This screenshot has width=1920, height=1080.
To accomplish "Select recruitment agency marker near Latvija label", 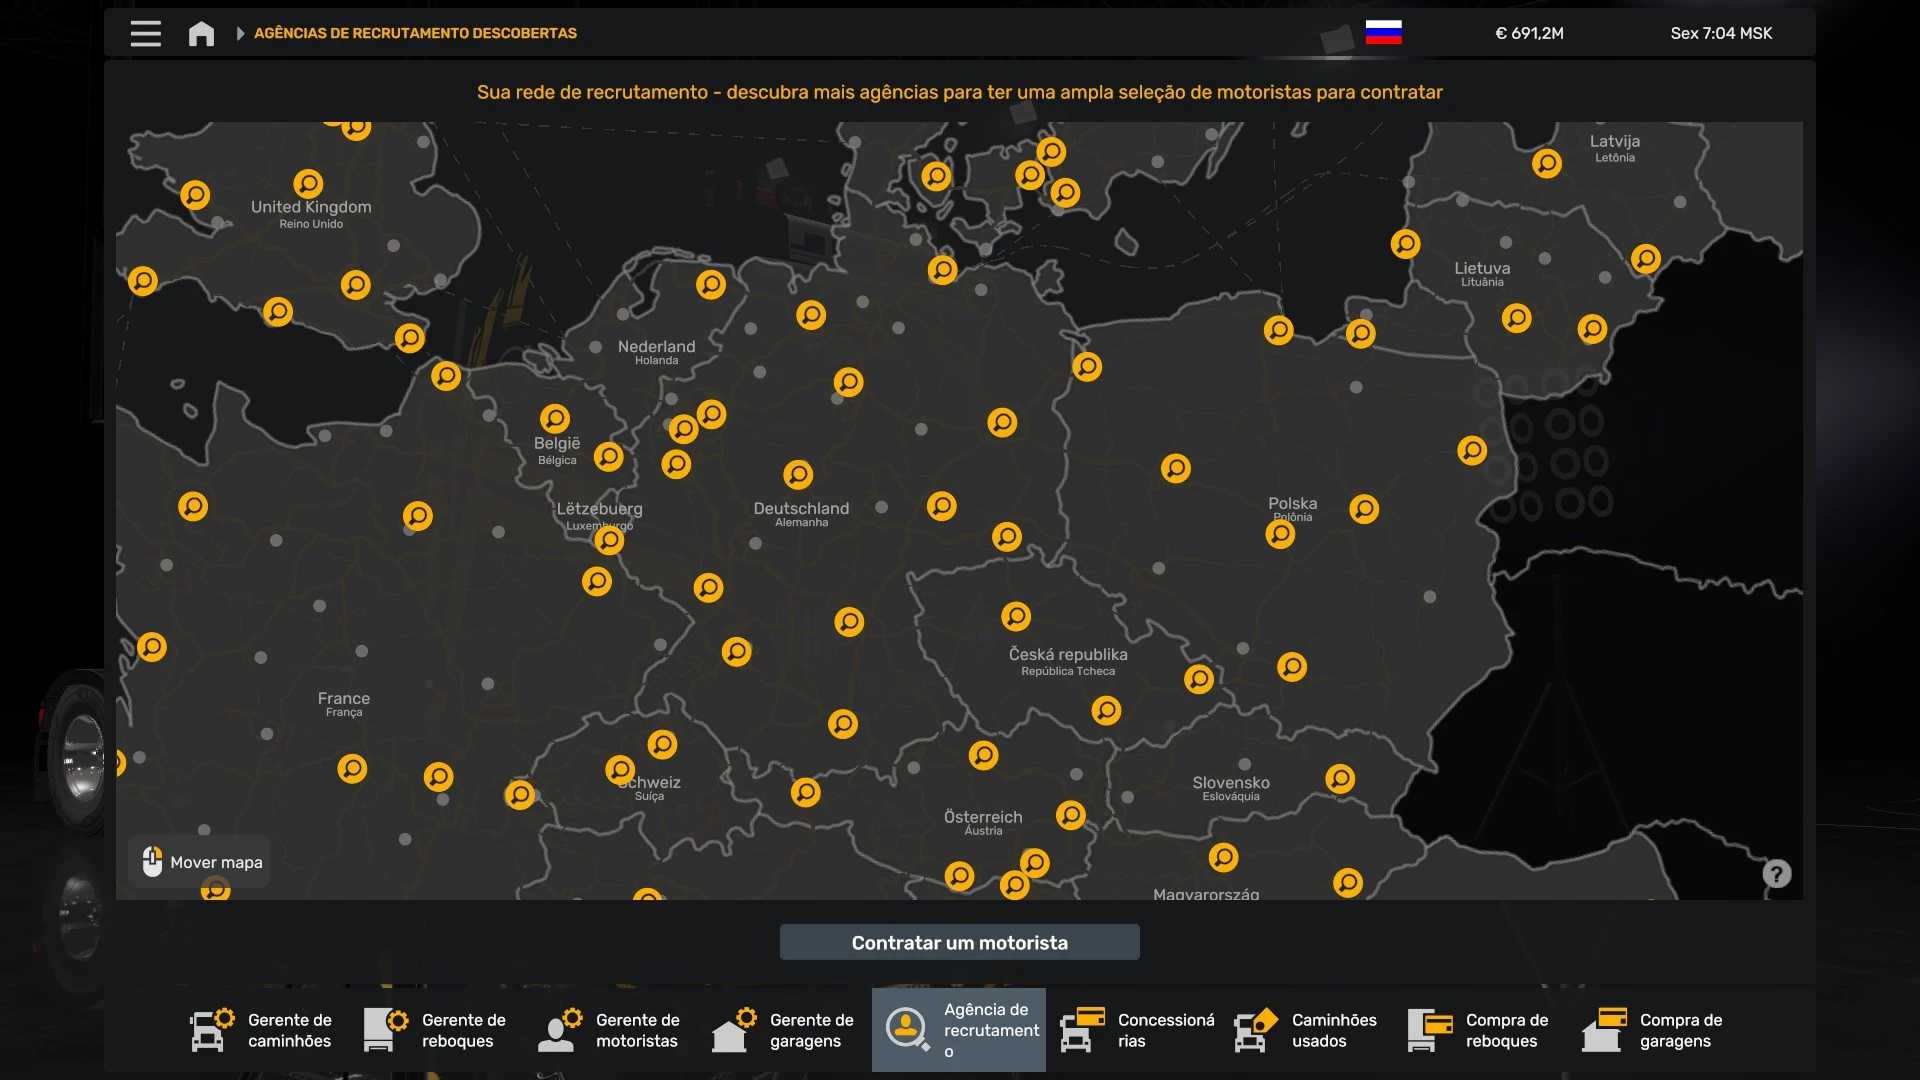I will pos(1546,163).
